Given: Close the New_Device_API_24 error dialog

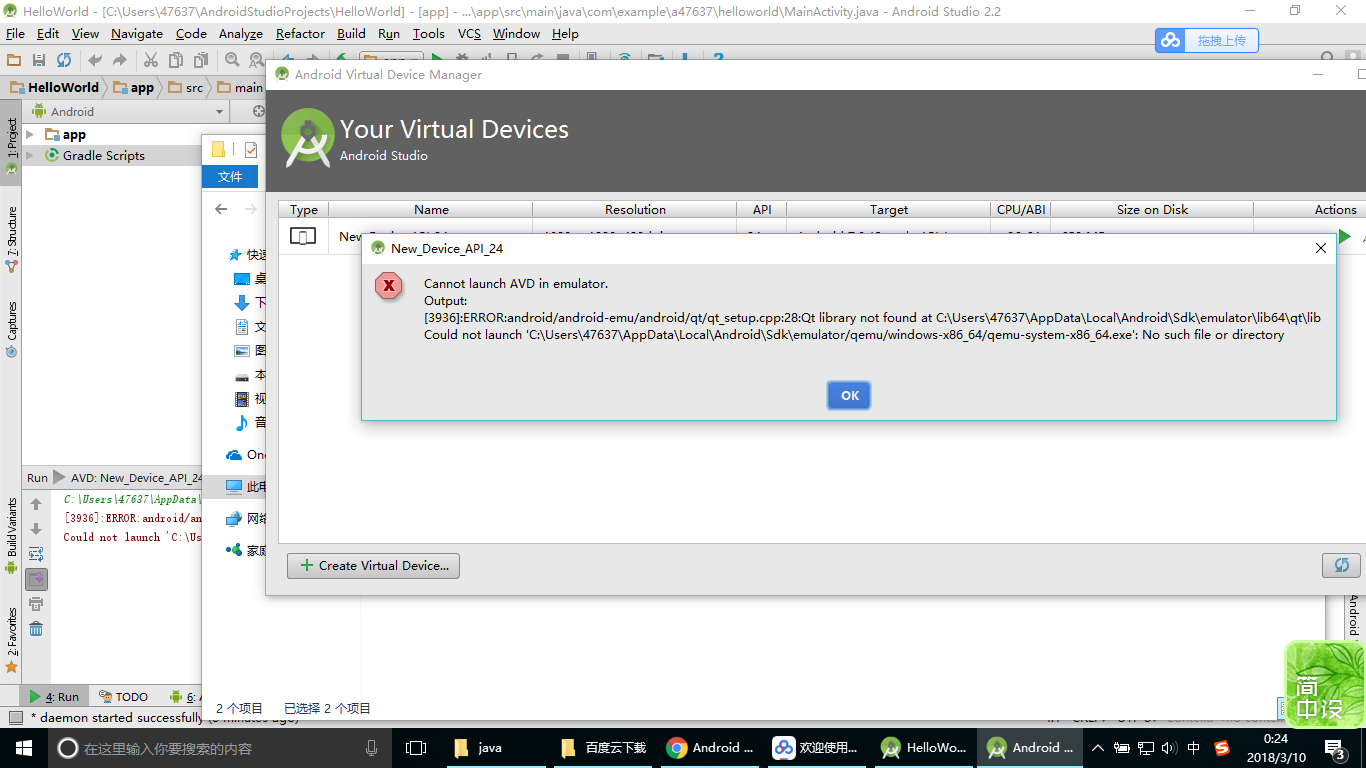Looking at the screenshot, I should pyautogui.click(x=1320, y=248).
